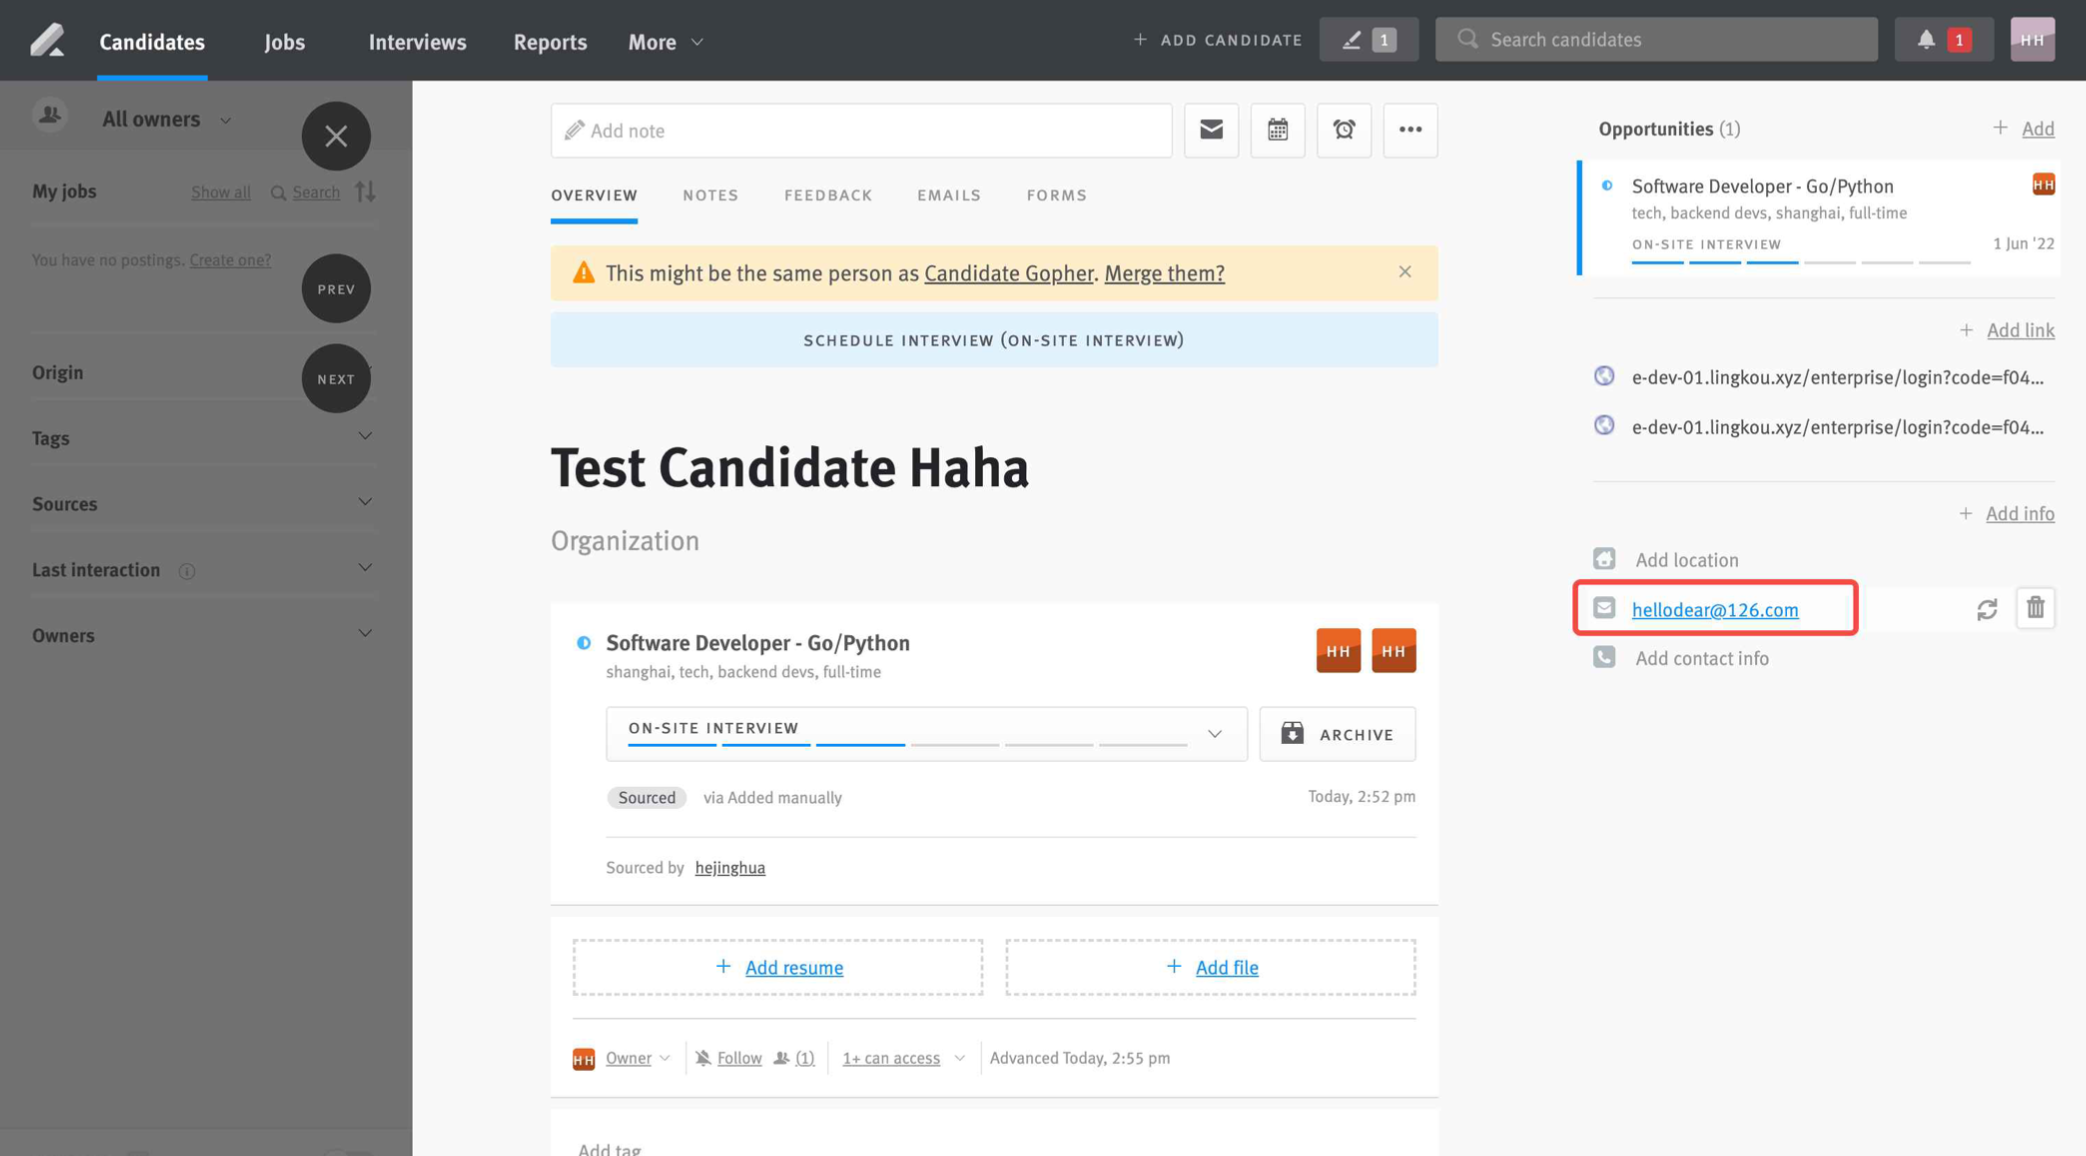Viewport: 2086px width, 1156px height.
Task: Open the calendar schedule icon
Action: [x=1278, y=130]
